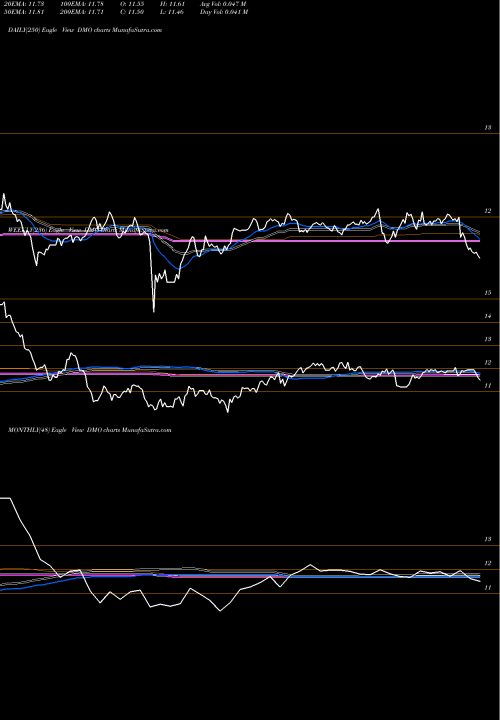Screen dimensions: 500x720
Task: Click the 12 price label on weekly chart
Action: pyautogui.click(x=488, y=362)
